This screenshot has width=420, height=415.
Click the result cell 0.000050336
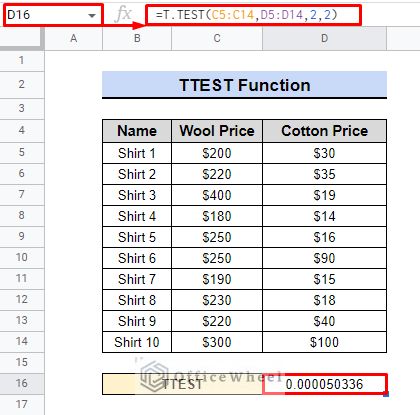click(x=325, y=384)
